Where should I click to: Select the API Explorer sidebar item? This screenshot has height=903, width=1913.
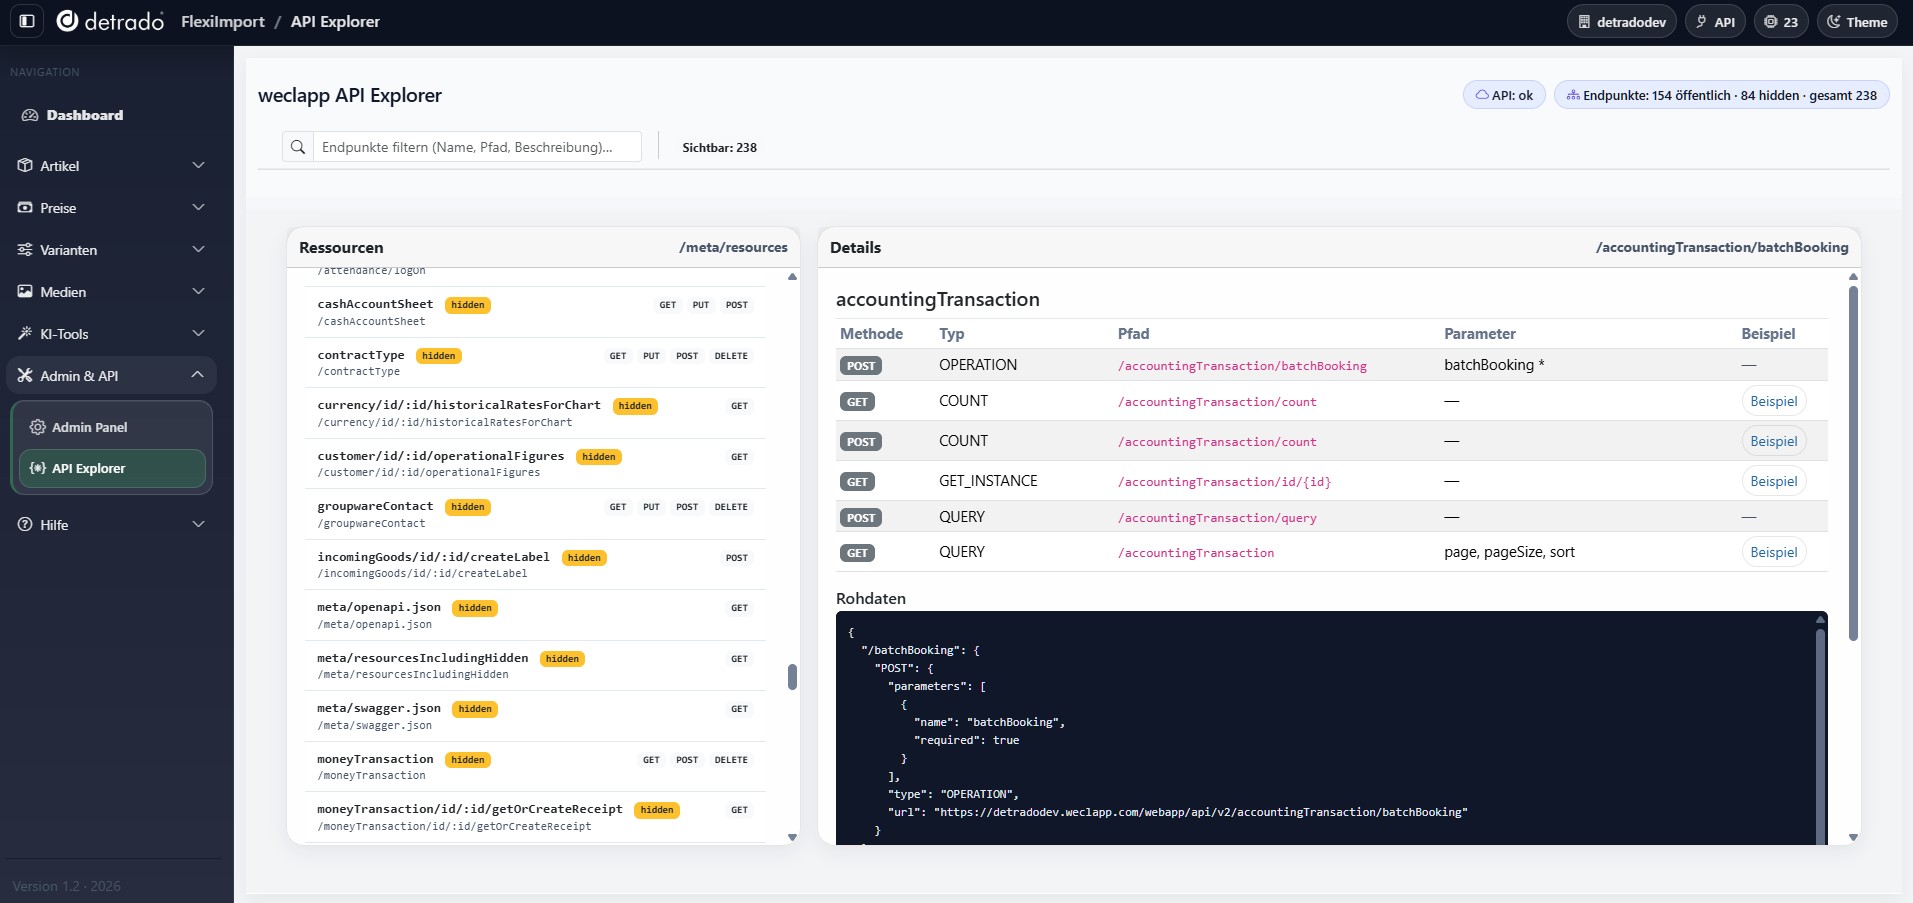112,468
